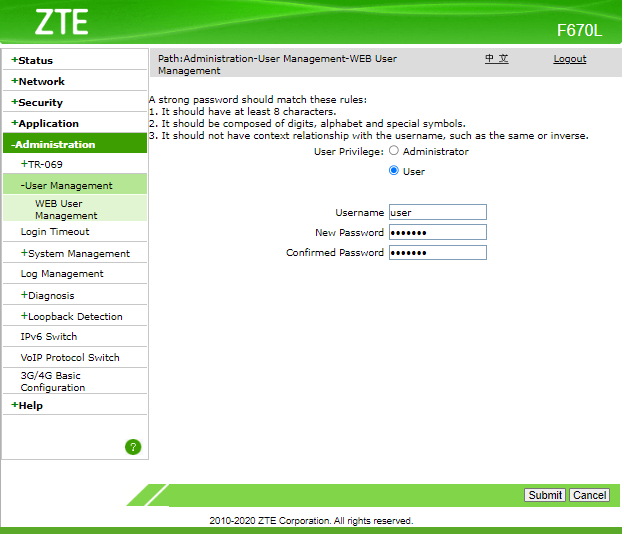Switch language using the Chinese link
The image size is (624, 534).
point(496,59)
